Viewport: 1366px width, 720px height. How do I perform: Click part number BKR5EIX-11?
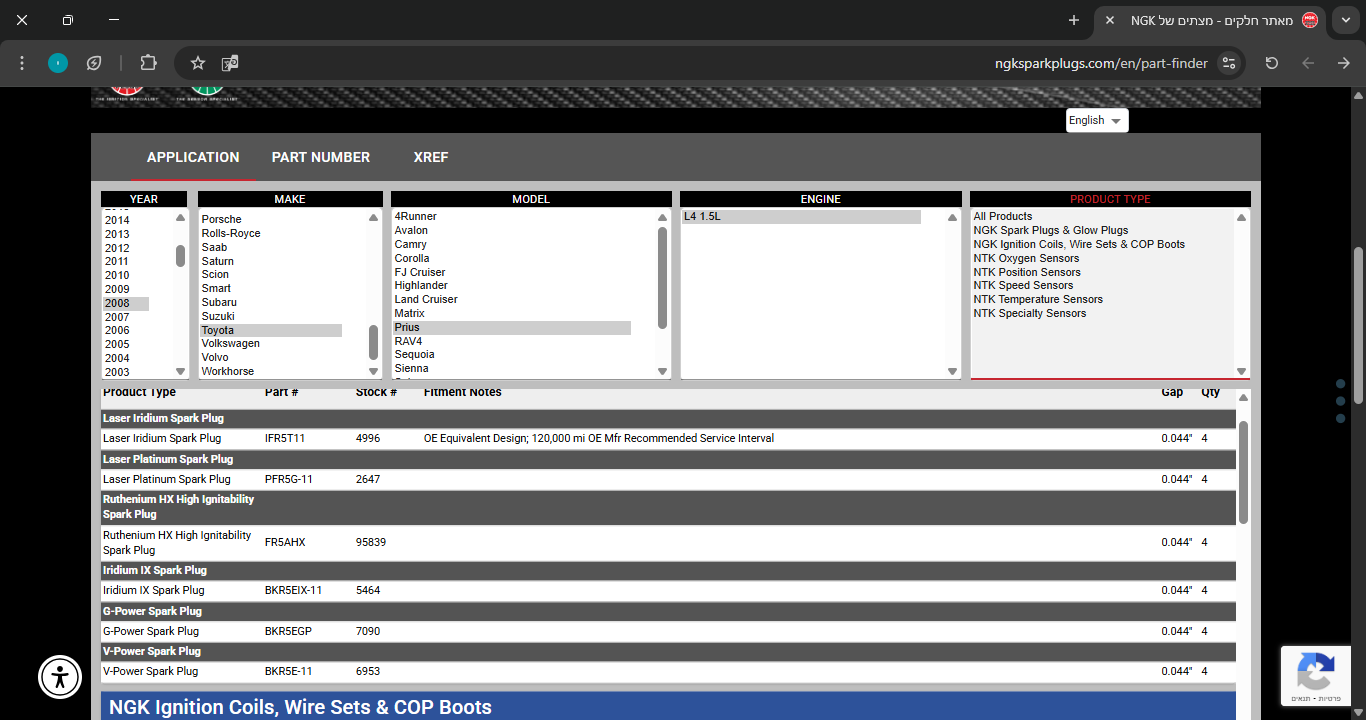point(293,590)
